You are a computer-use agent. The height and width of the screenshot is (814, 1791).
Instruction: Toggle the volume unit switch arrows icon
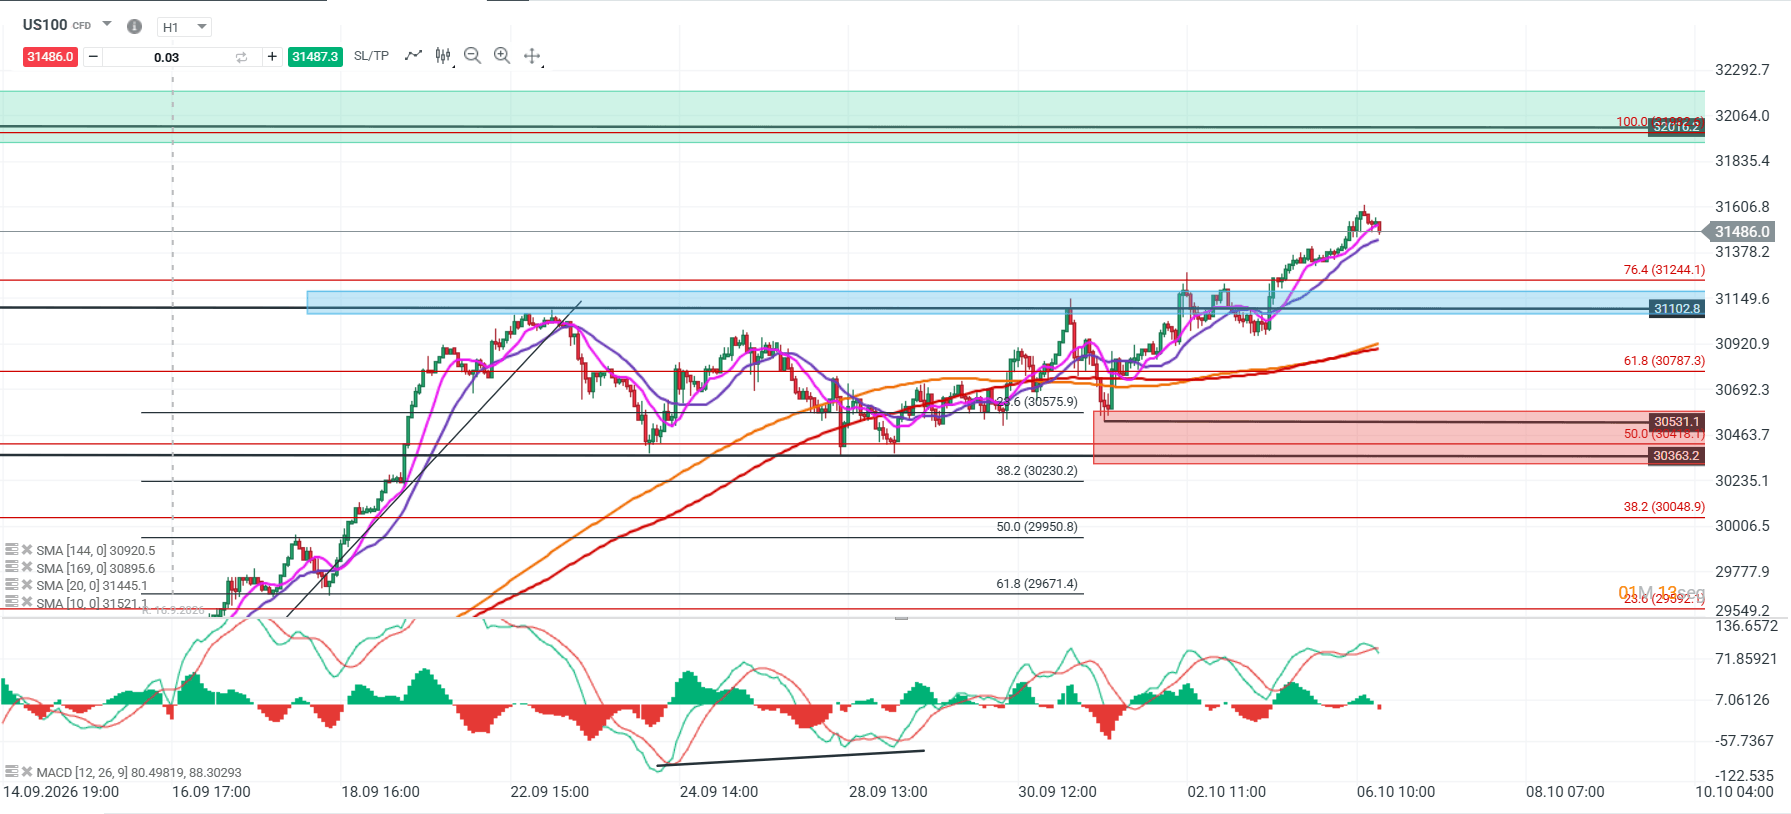[x=241, y=57]
